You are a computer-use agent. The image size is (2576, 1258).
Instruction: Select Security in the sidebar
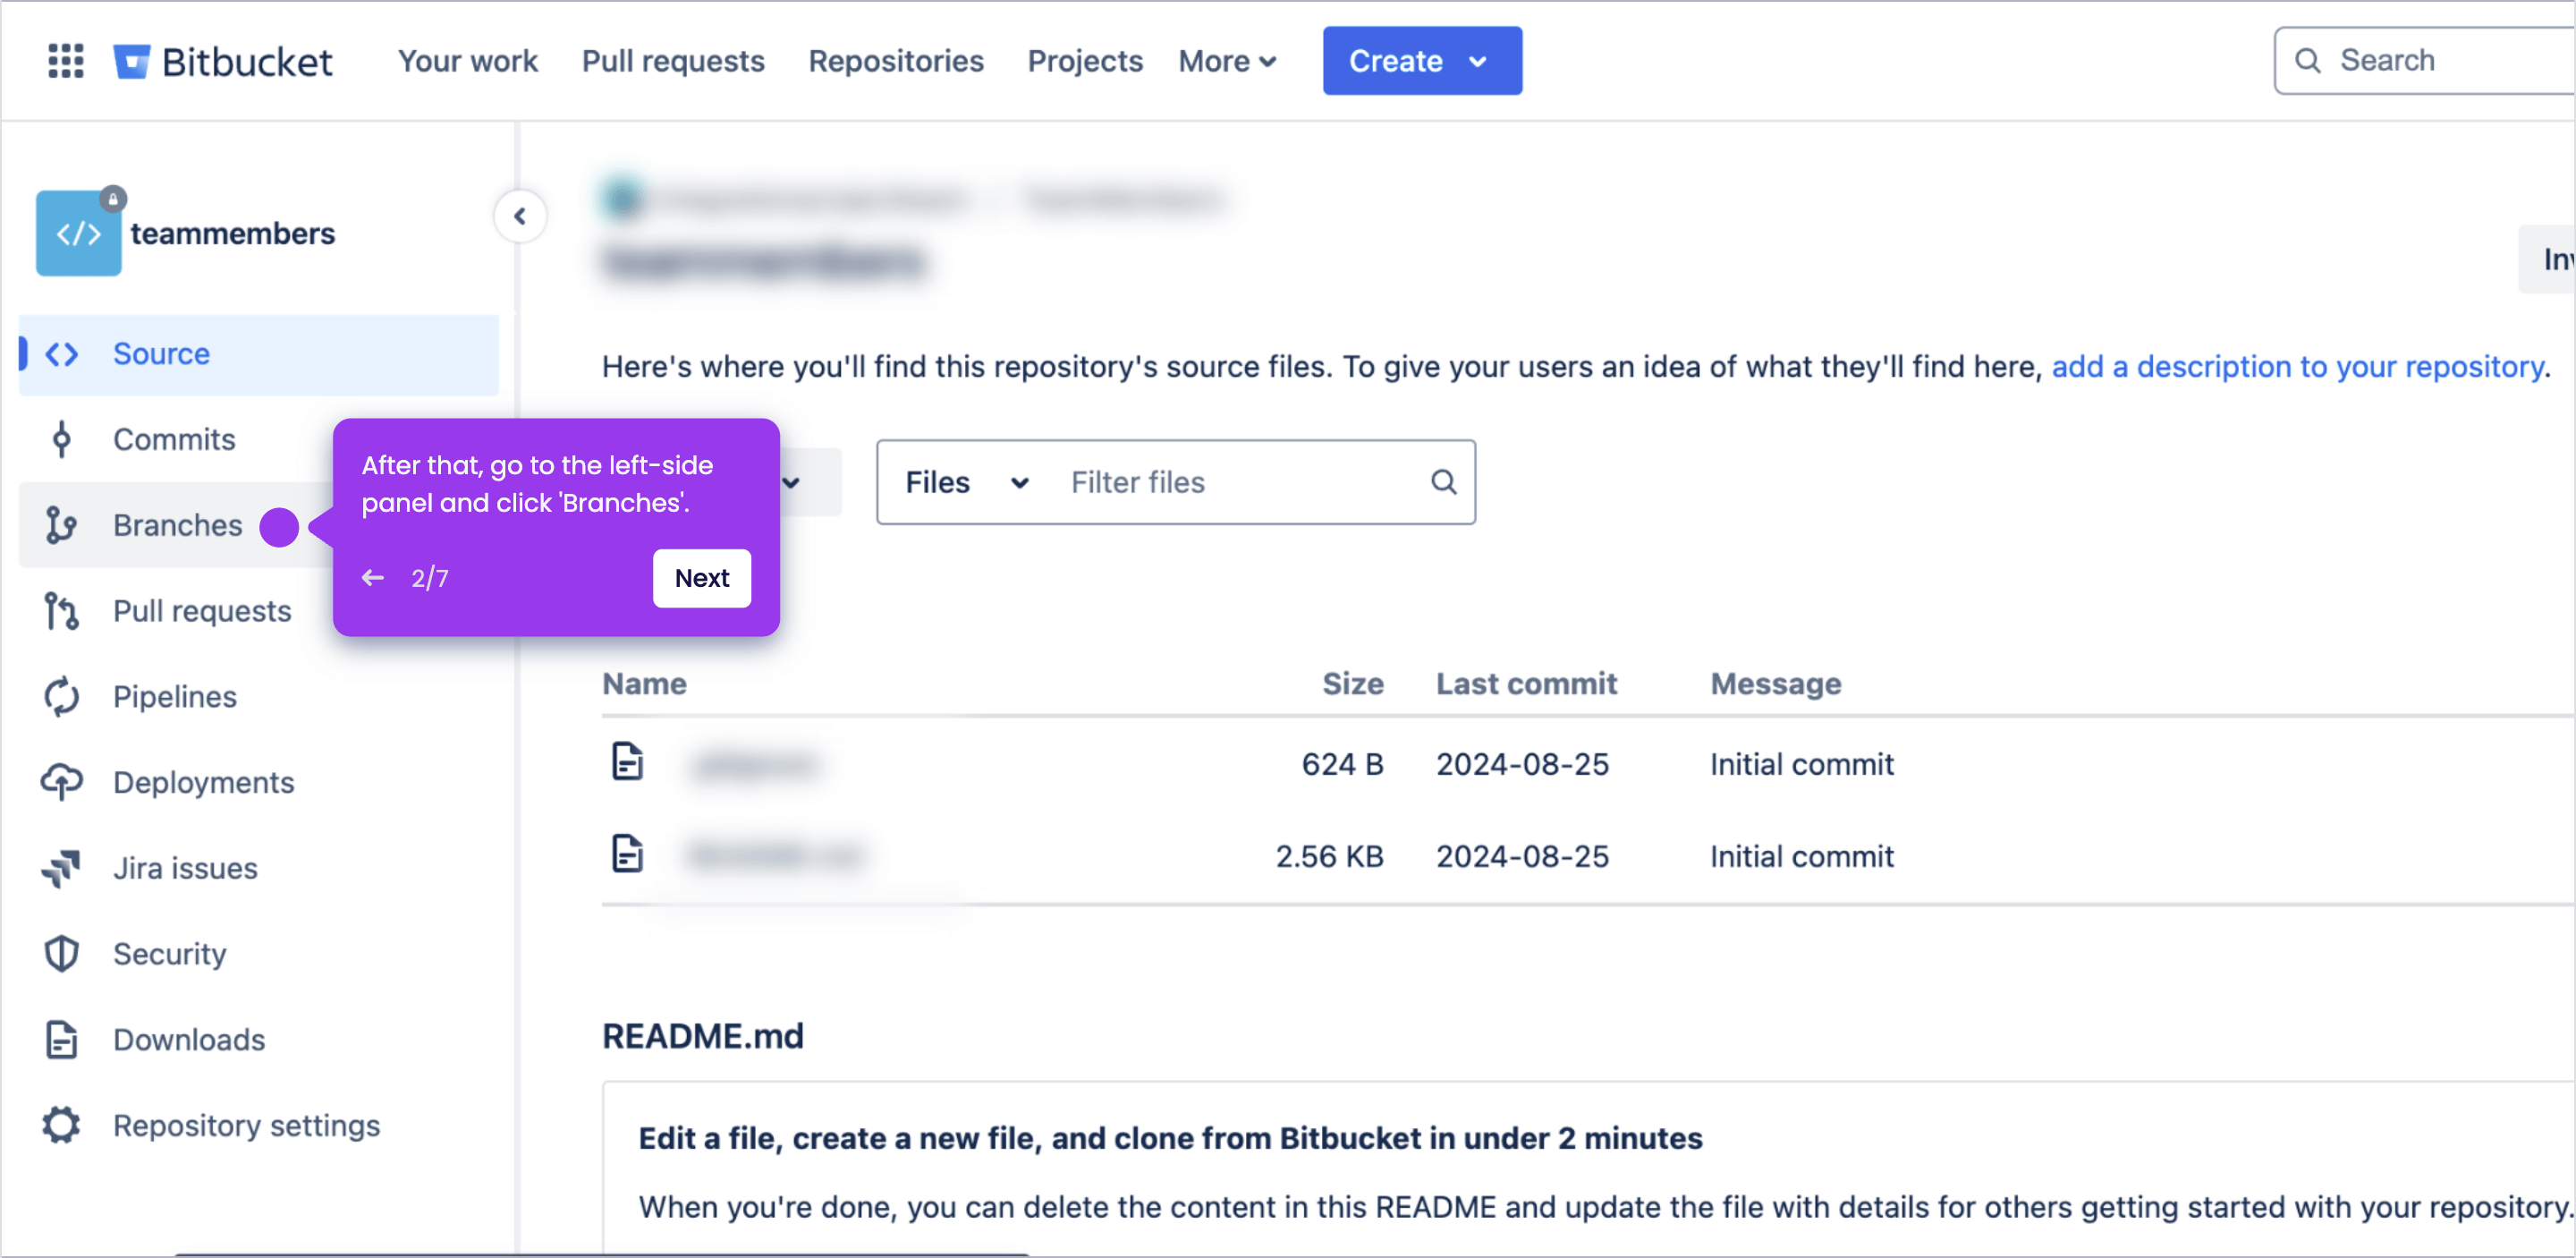(x=259, y=954)
